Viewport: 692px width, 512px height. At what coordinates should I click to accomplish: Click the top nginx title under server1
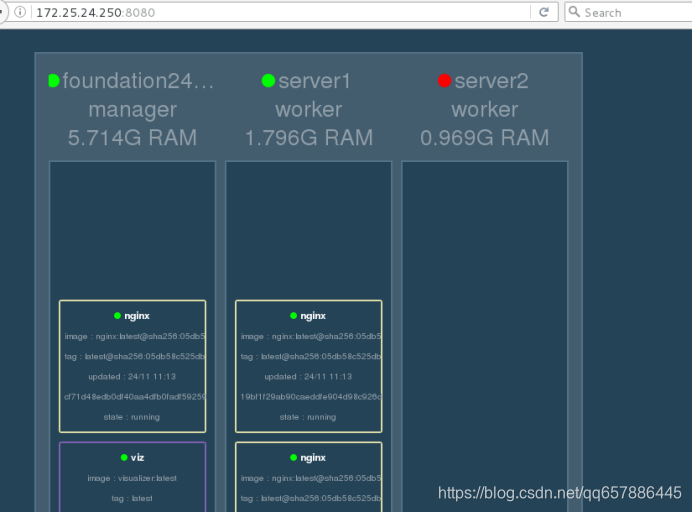[x=313, y=316]
